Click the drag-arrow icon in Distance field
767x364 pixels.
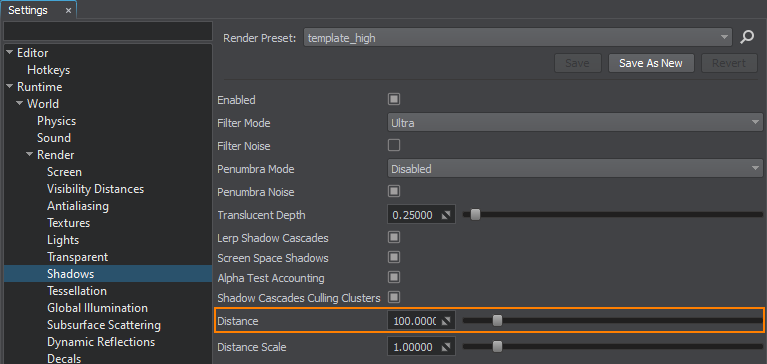445,321
